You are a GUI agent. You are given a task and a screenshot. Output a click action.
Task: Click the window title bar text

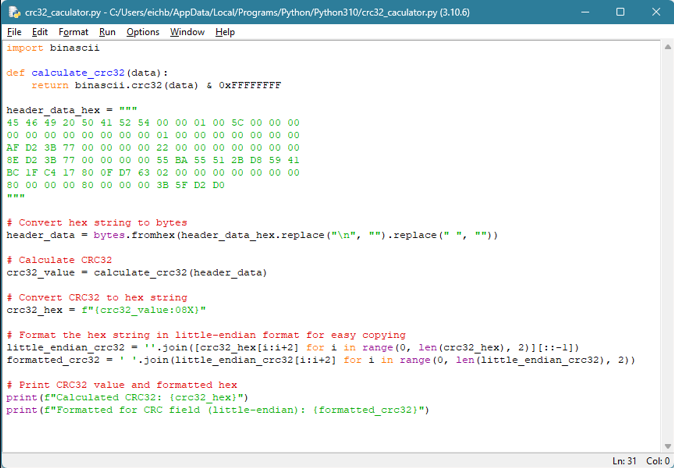pos(247,12)
